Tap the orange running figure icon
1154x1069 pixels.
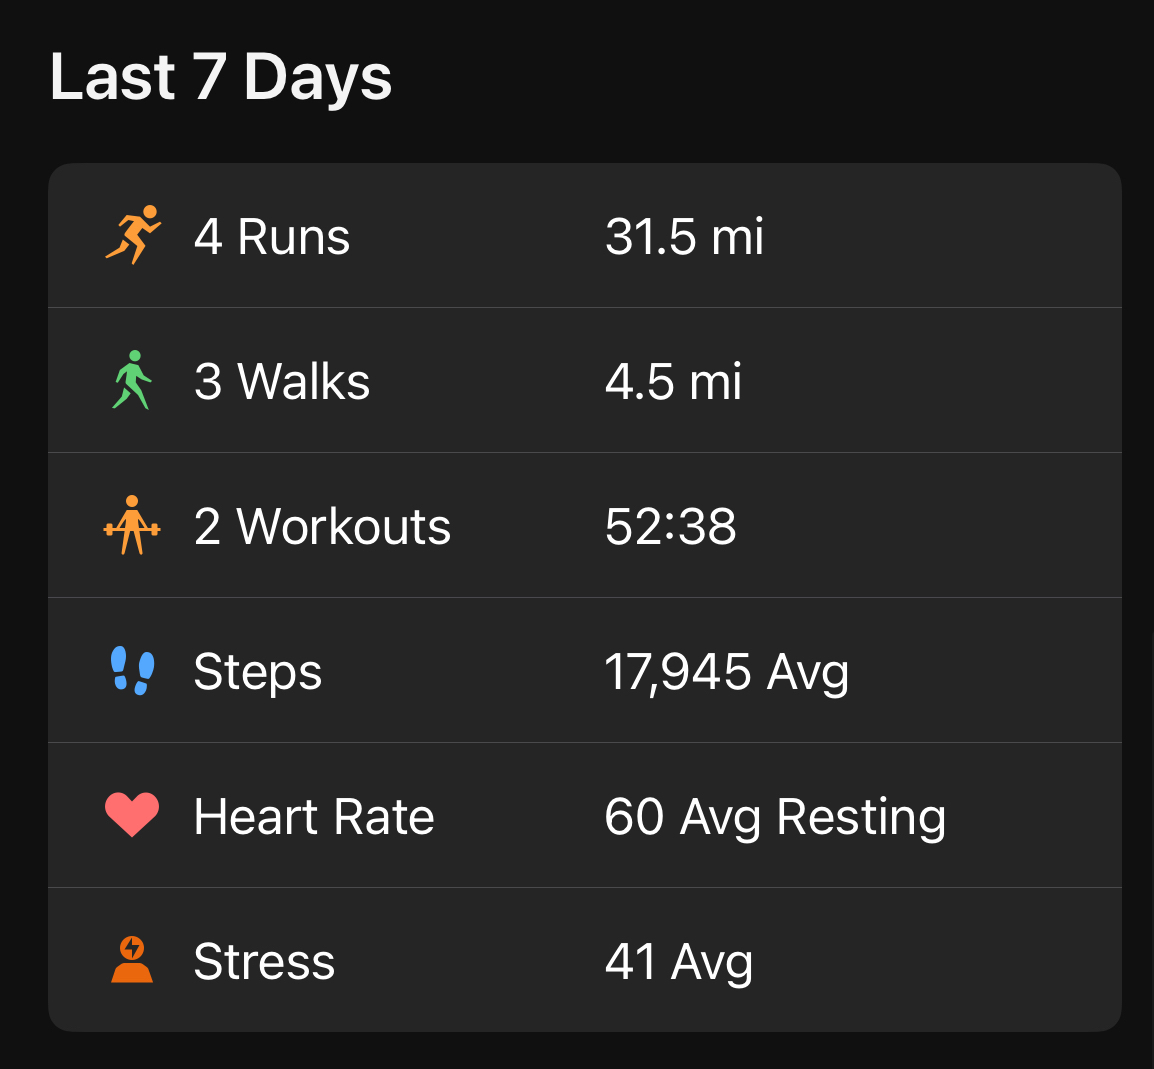point(132,235)
